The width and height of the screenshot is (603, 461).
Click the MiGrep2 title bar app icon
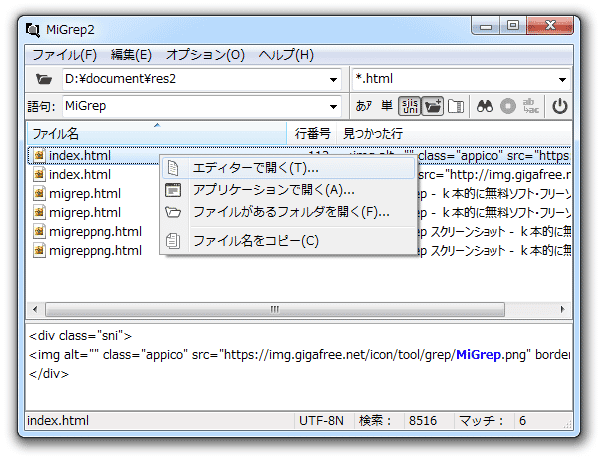tap(33, 30)
